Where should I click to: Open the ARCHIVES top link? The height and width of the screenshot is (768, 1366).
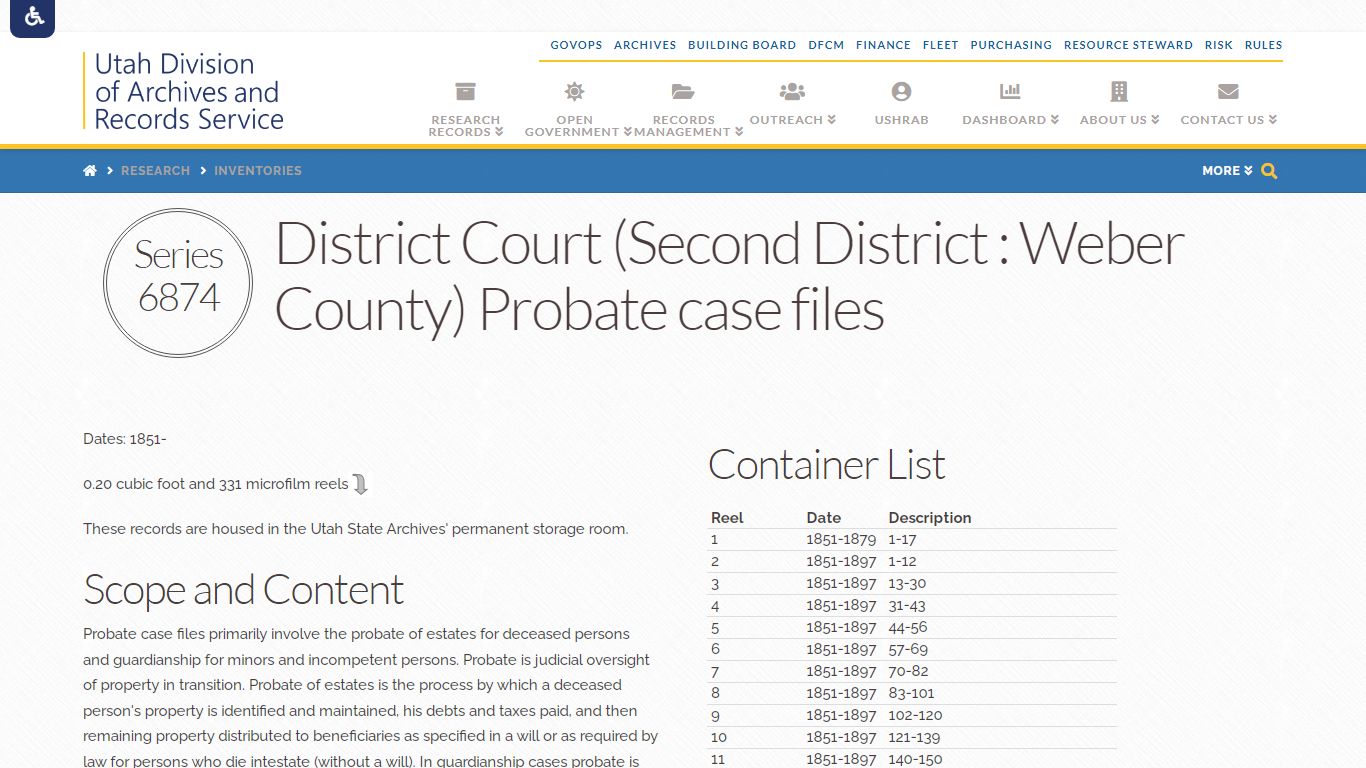pos(645,45)
